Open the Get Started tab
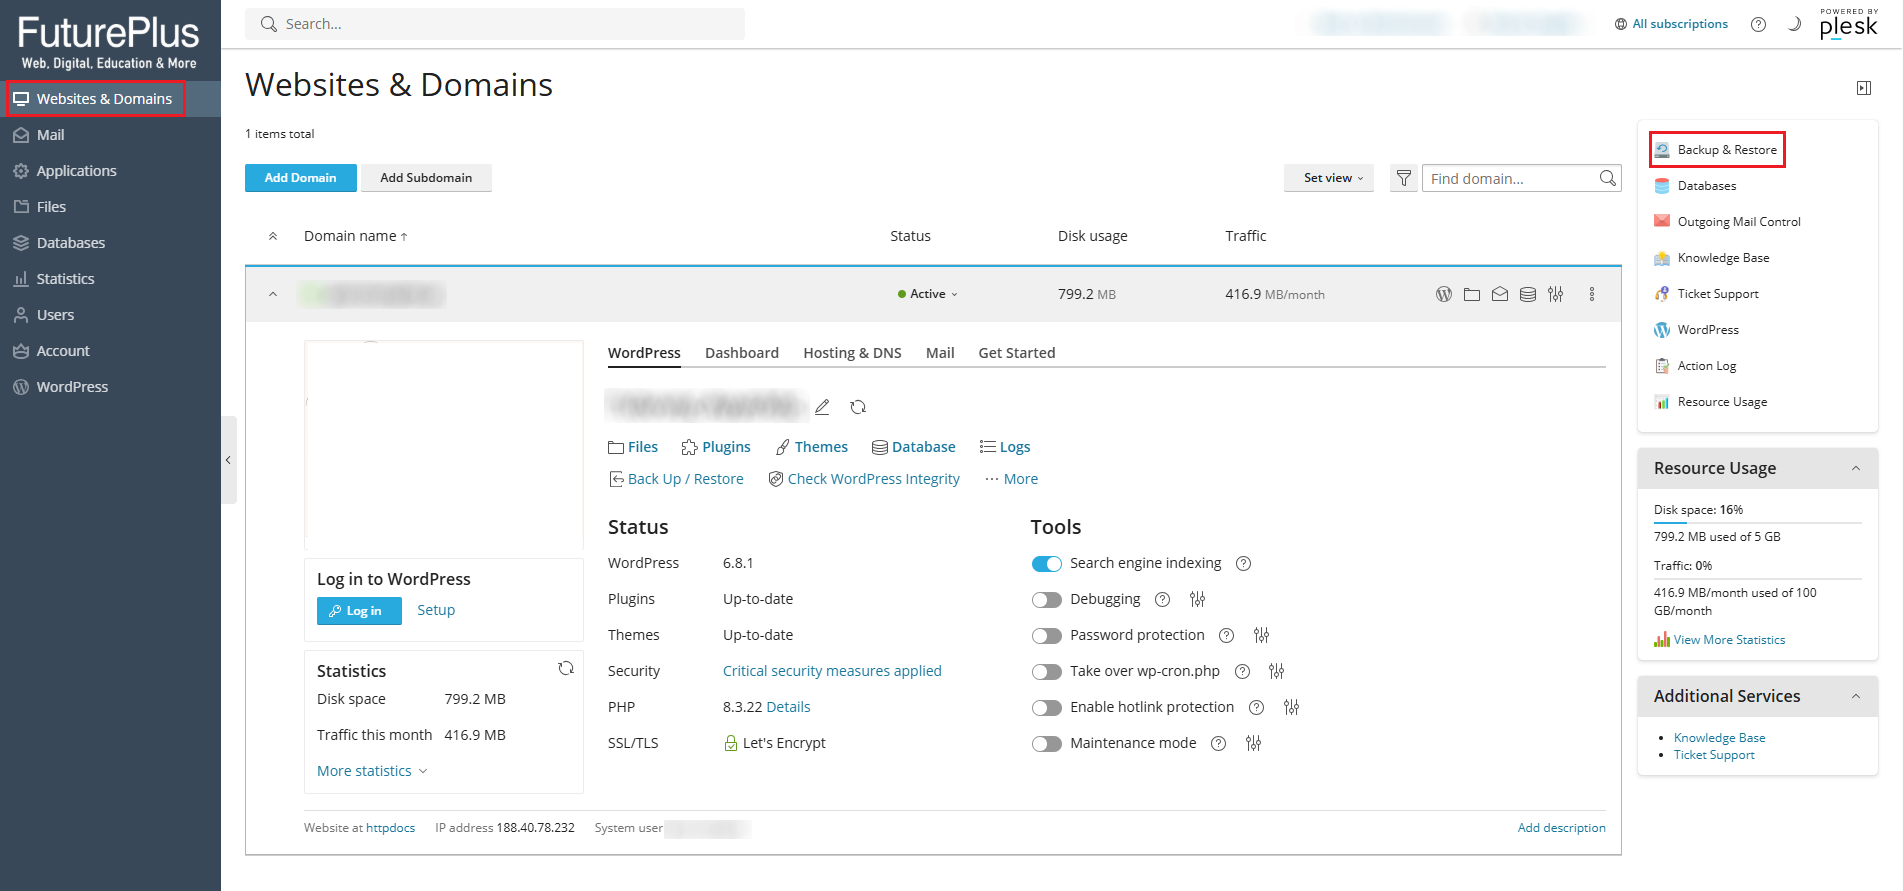 tap(1017, 353)
